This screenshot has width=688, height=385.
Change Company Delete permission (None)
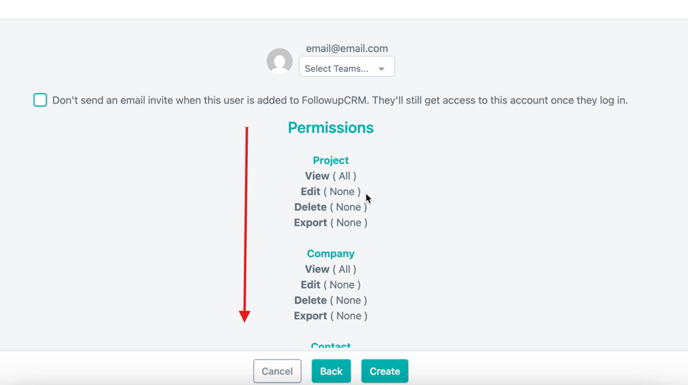[330, 301]
